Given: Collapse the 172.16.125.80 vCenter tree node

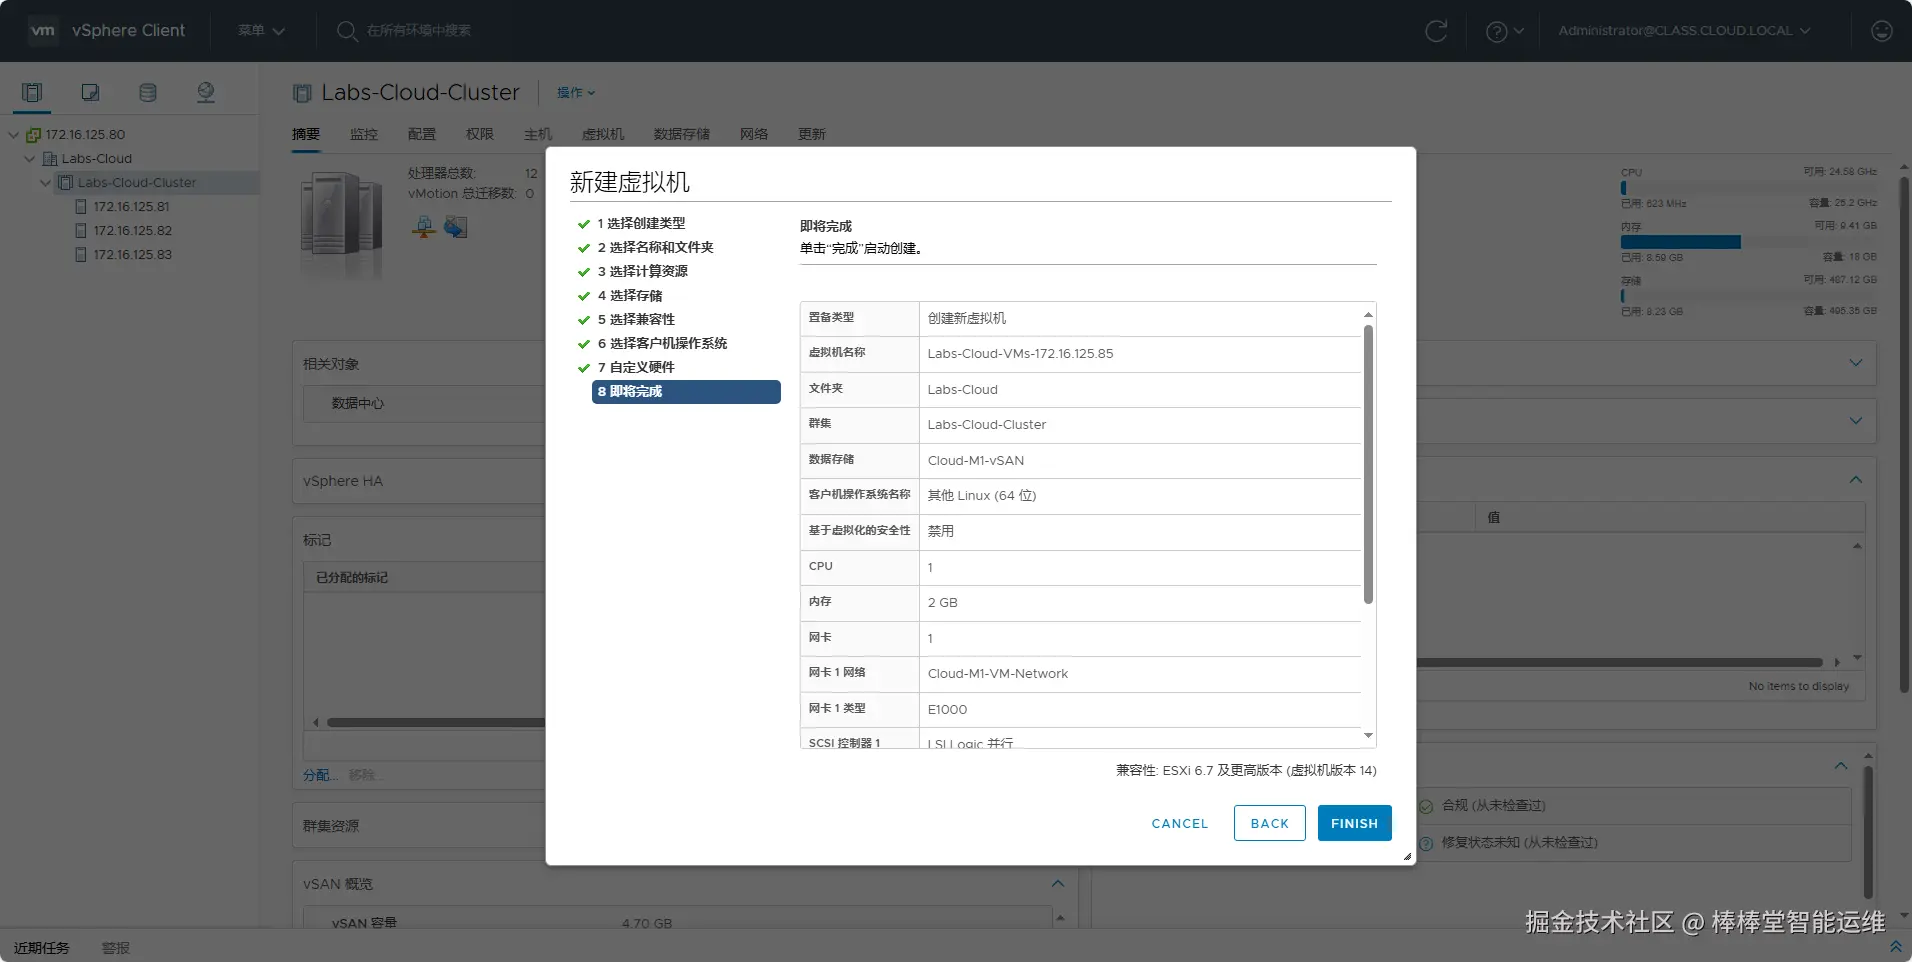Looking at the screenshot, I should [x=14, y=135].
